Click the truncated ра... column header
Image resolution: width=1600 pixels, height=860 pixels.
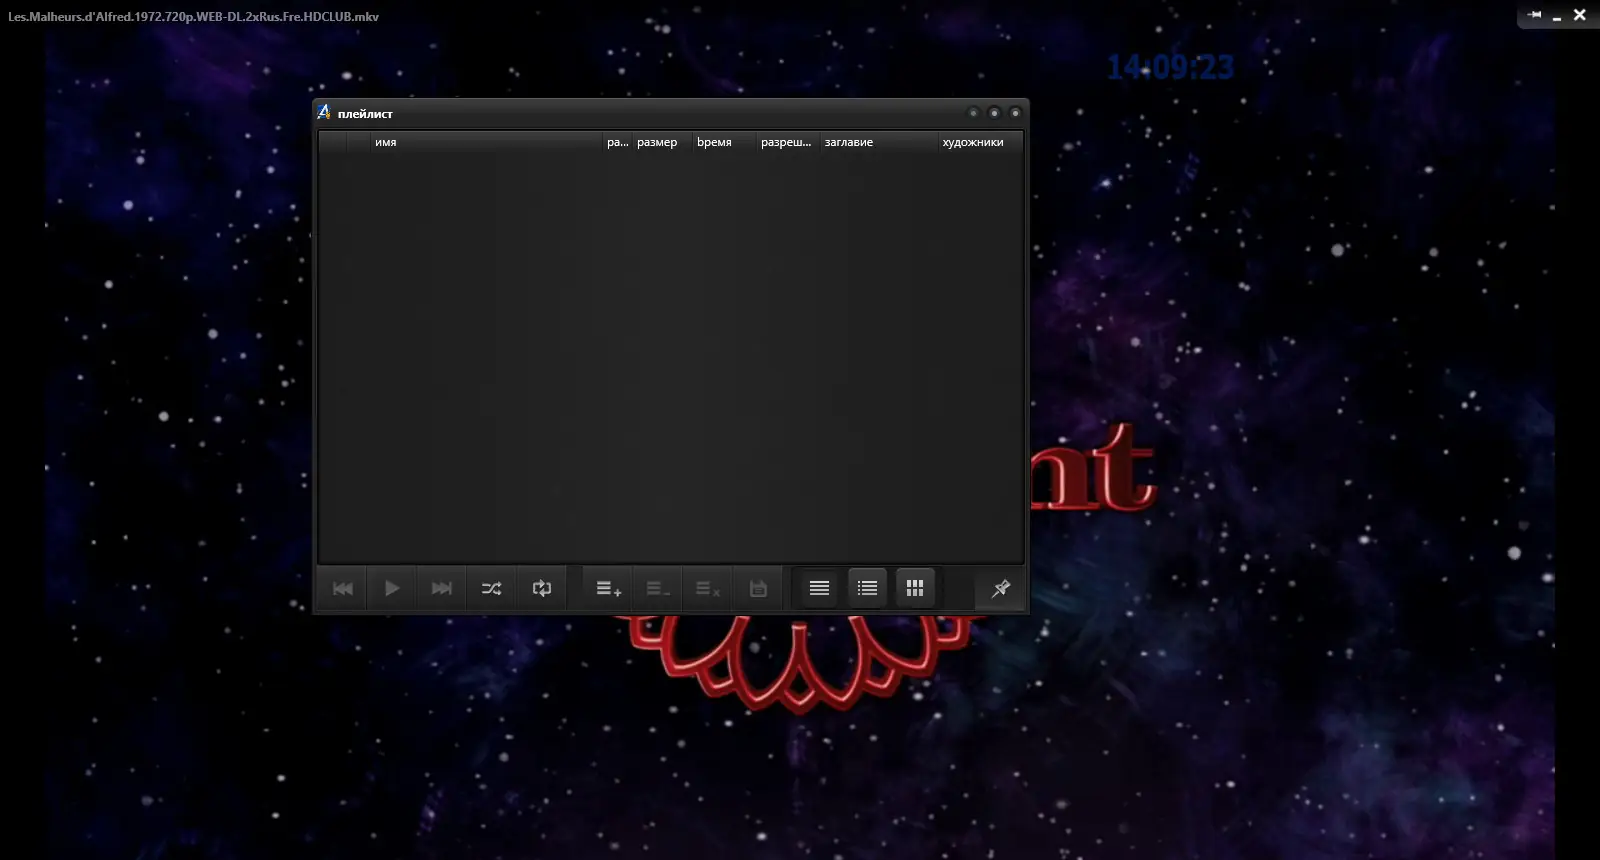(618, 142)
